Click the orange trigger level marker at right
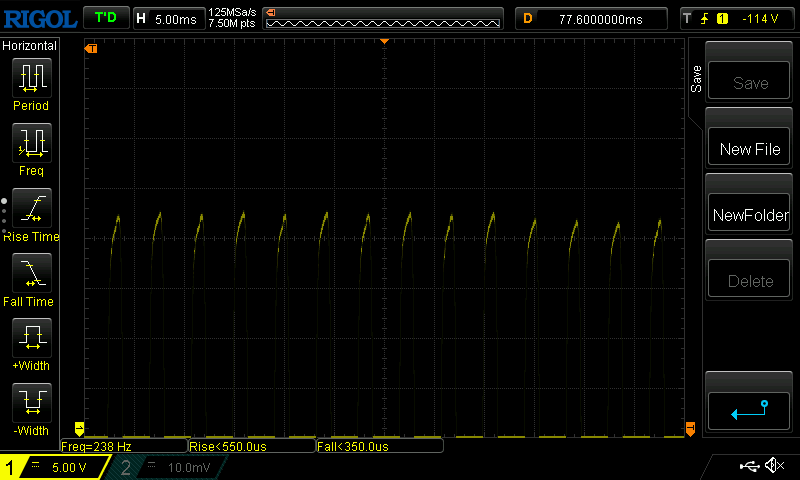This screenshot has width=800, height=480. point(690,428)
